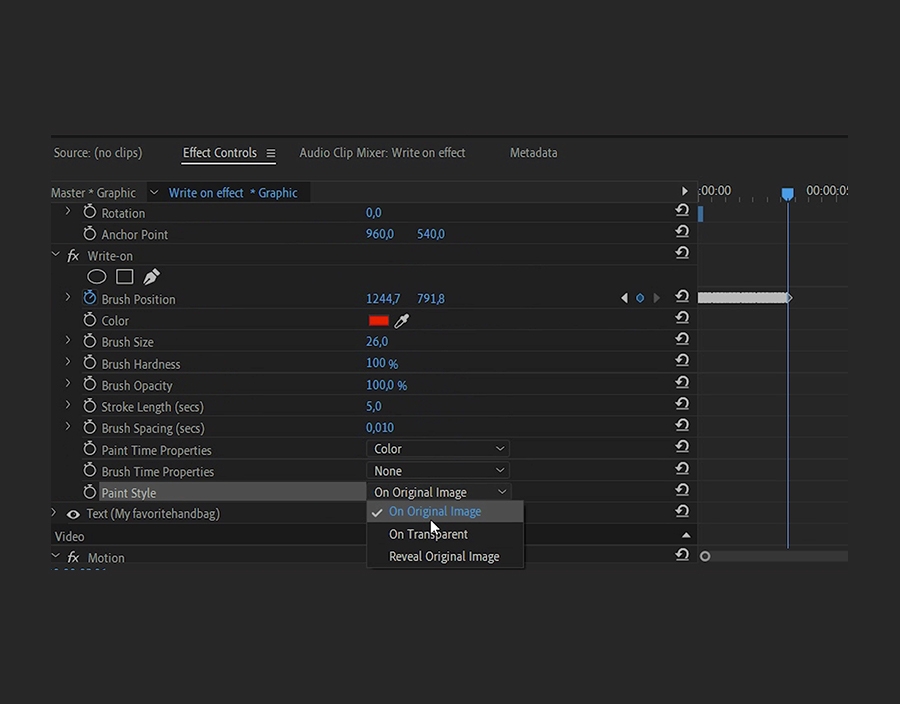
Task: Select the free draw bezier pen mask
Action: click(x=151, y=277)
